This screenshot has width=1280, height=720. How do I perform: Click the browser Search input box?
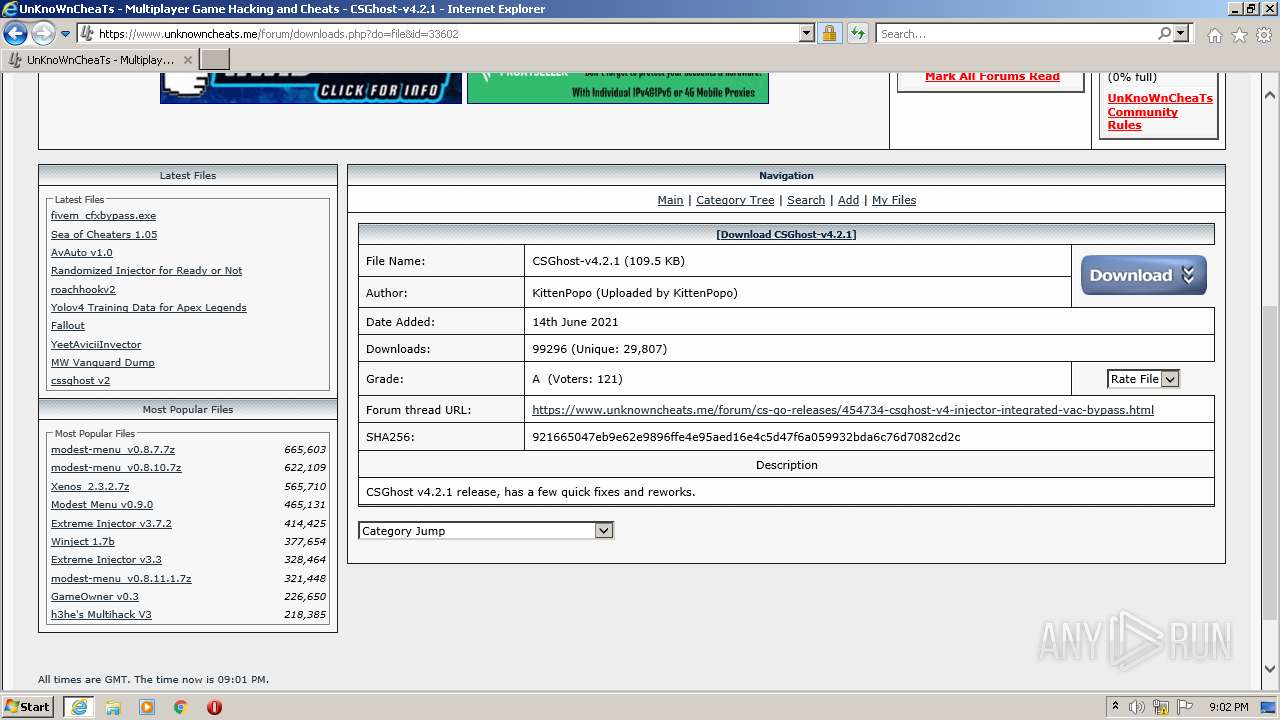tap(1015, 34)
